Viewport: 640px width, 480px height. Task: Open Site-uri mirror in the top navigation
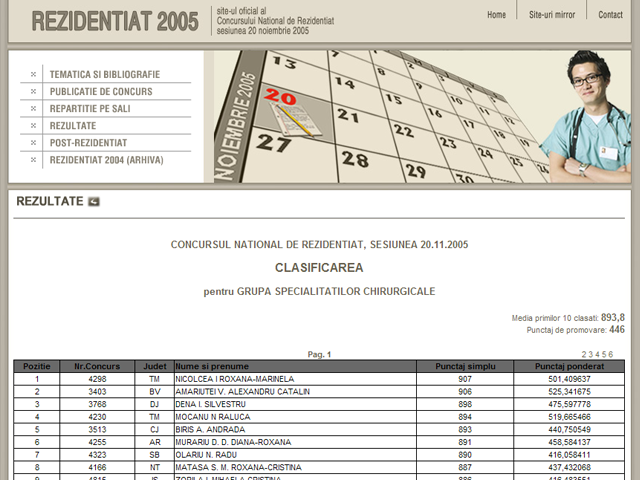552,15
